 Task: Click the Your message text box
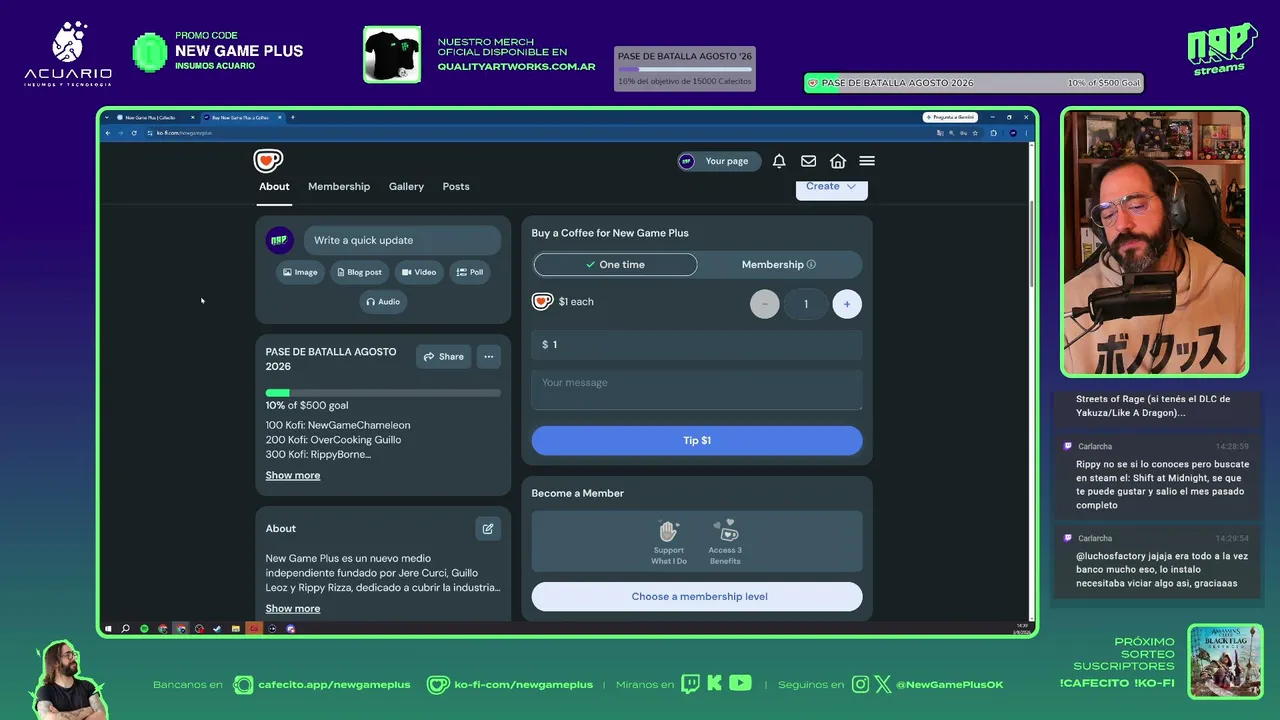pyautogui.click(x=697, y=390)
